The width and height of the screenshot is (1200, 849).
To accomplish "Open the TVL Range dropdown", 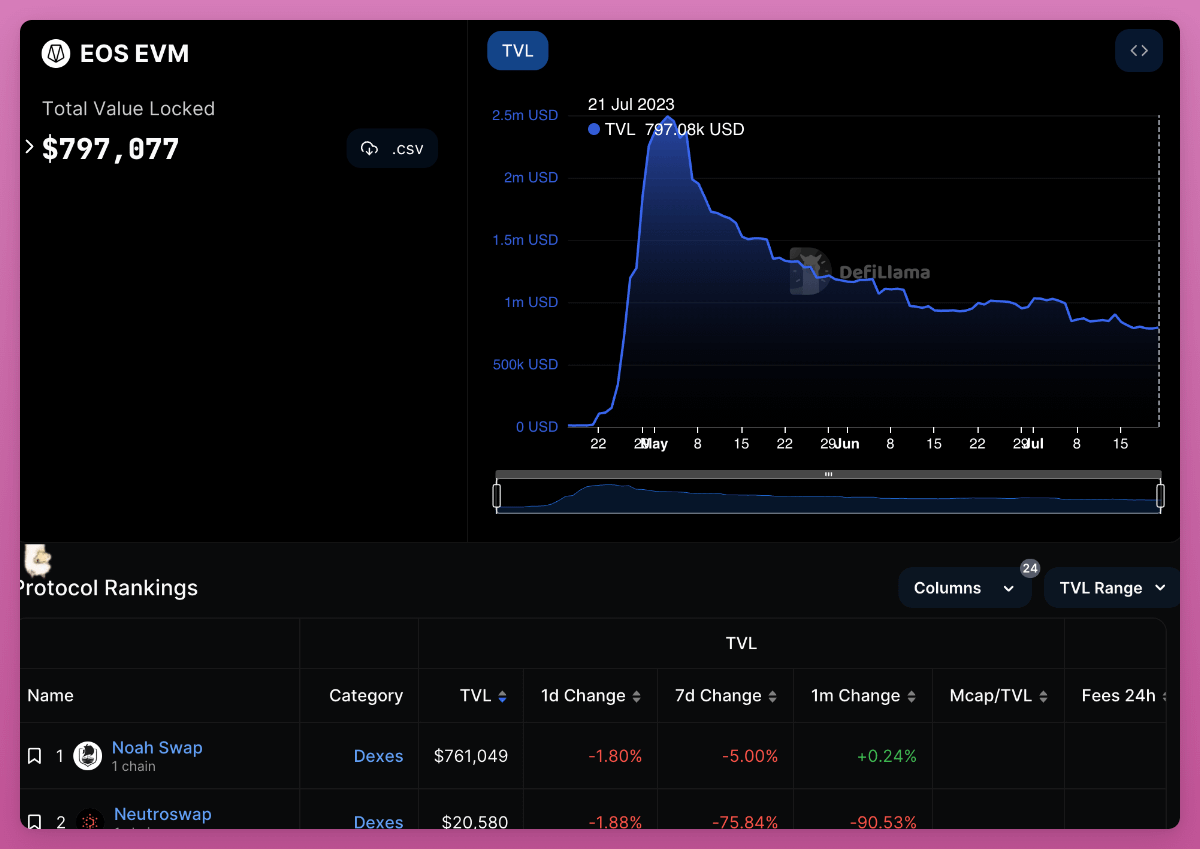I will [x=1112, y=588].
